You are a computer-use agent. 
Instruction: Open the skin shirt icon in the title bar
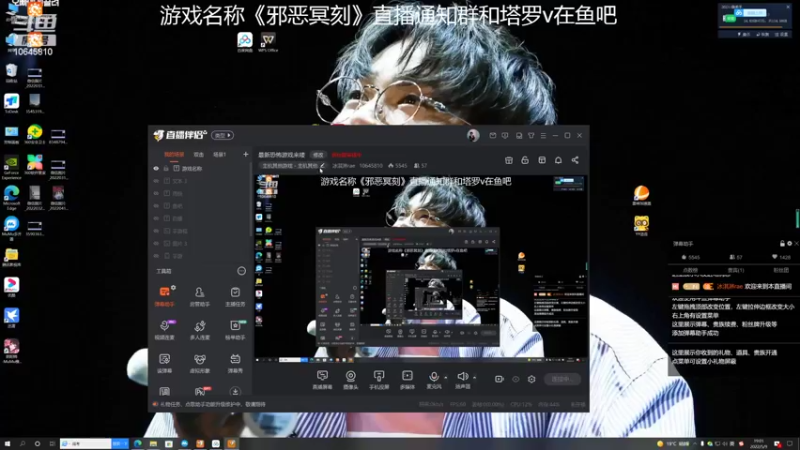coord(531,136)
